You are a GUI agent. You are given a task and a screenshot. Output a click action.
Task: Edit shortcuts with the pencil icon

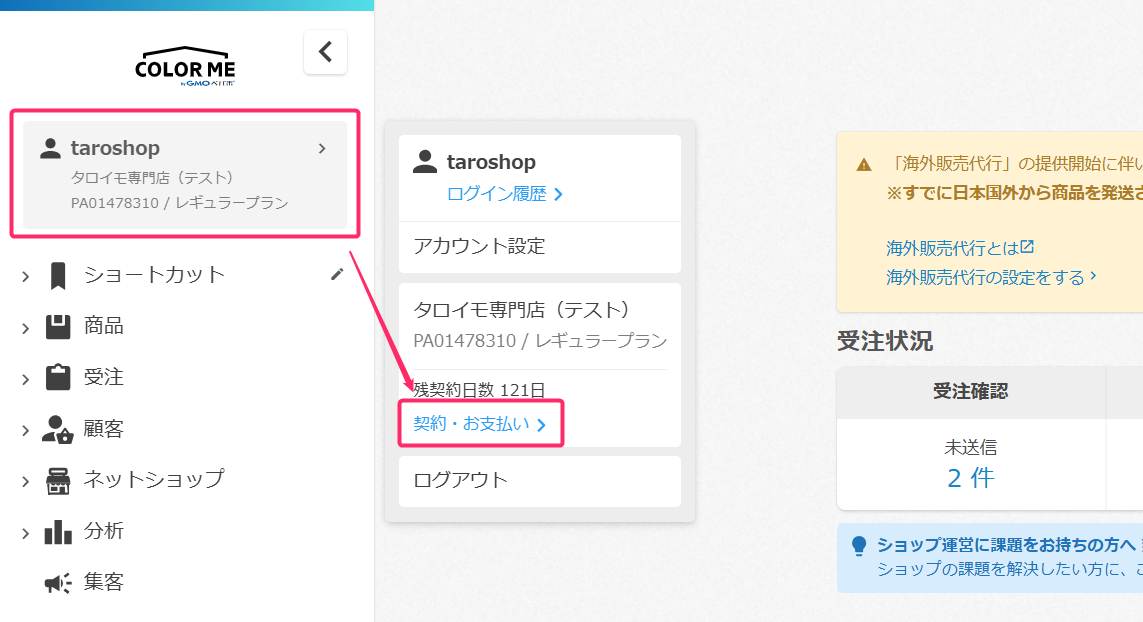coord(337,274)
